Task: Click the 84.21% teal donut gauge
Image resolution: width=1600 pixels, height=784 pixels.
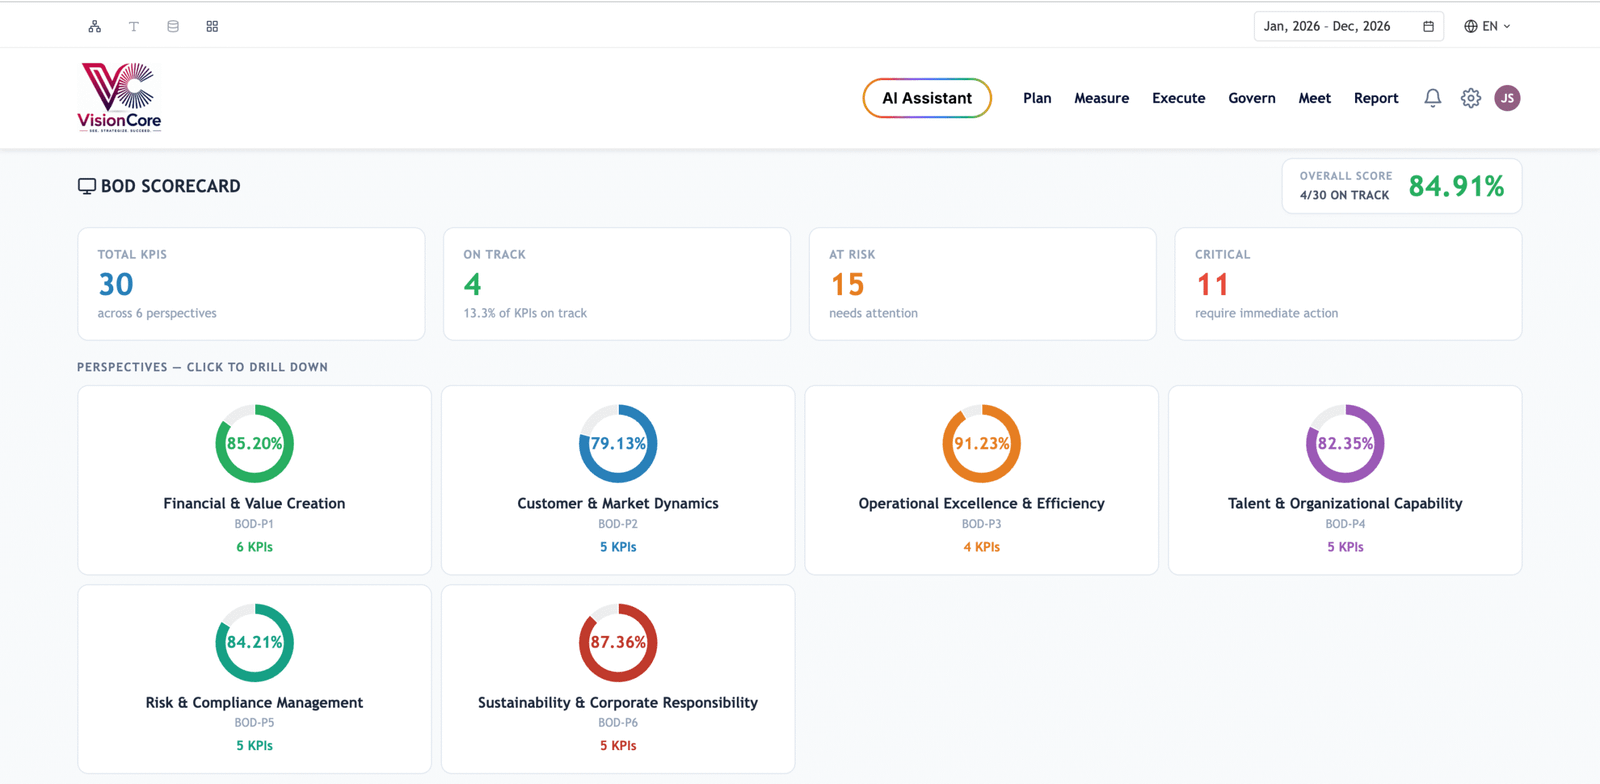Action: 254,642
